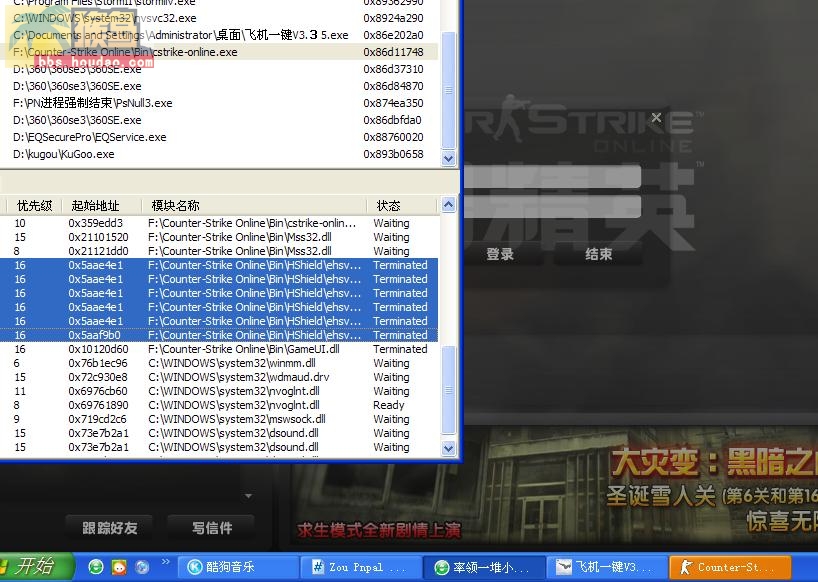Image resolution: width=818 pixels, height=582 pixels.
Task: Click the blue globe quick launch icon
Action: [142, 567]
